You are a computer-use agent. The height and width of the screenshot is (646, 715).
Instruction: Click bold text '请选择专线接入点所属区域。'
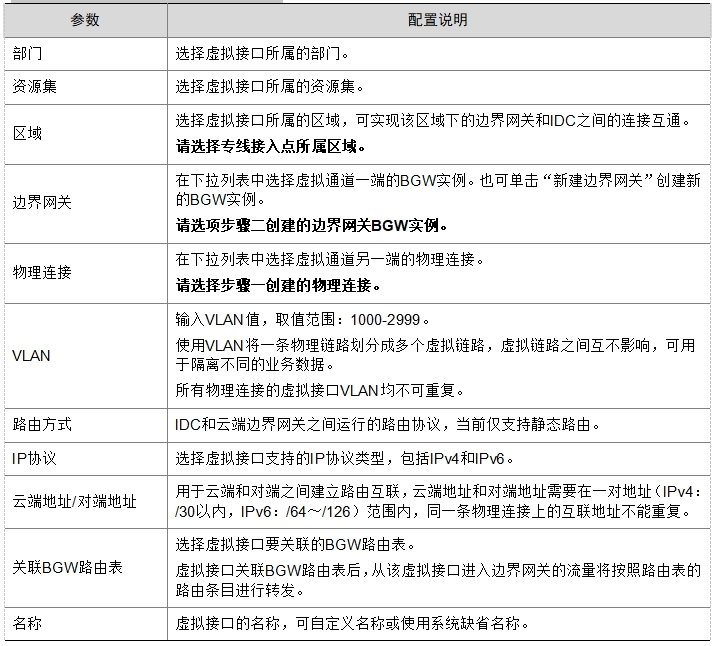point(271,147)
